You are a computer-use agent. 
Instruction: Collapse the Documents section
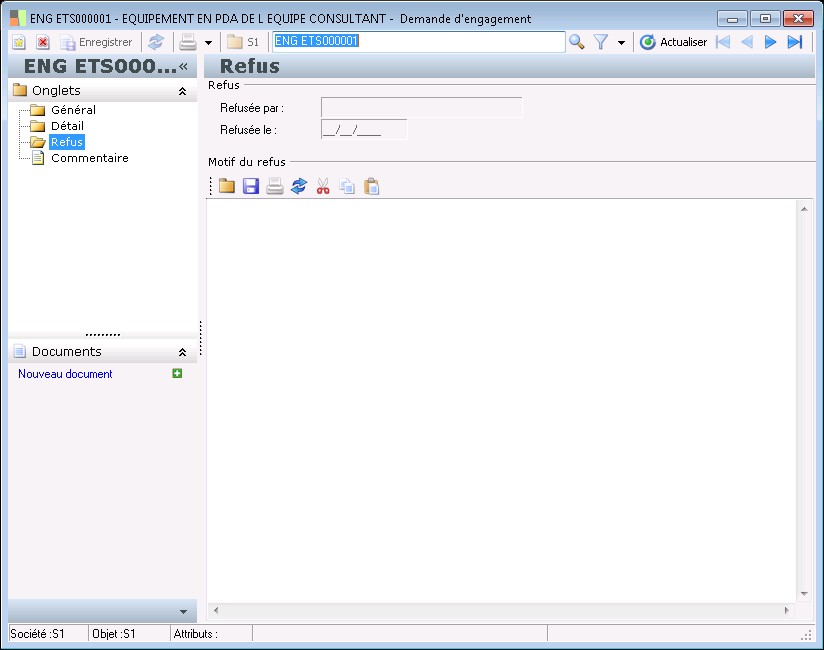(182, 352)
